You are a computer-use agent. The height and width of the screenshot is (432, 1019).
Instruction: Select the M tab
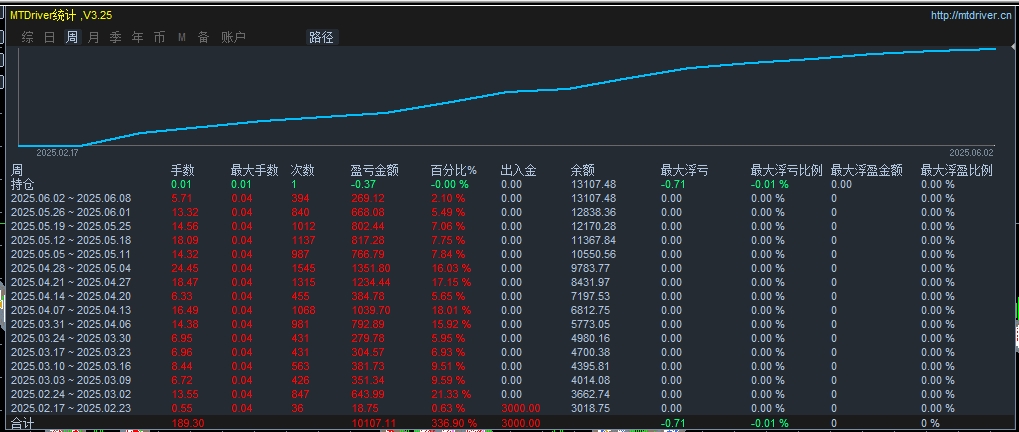click(182, 38)
